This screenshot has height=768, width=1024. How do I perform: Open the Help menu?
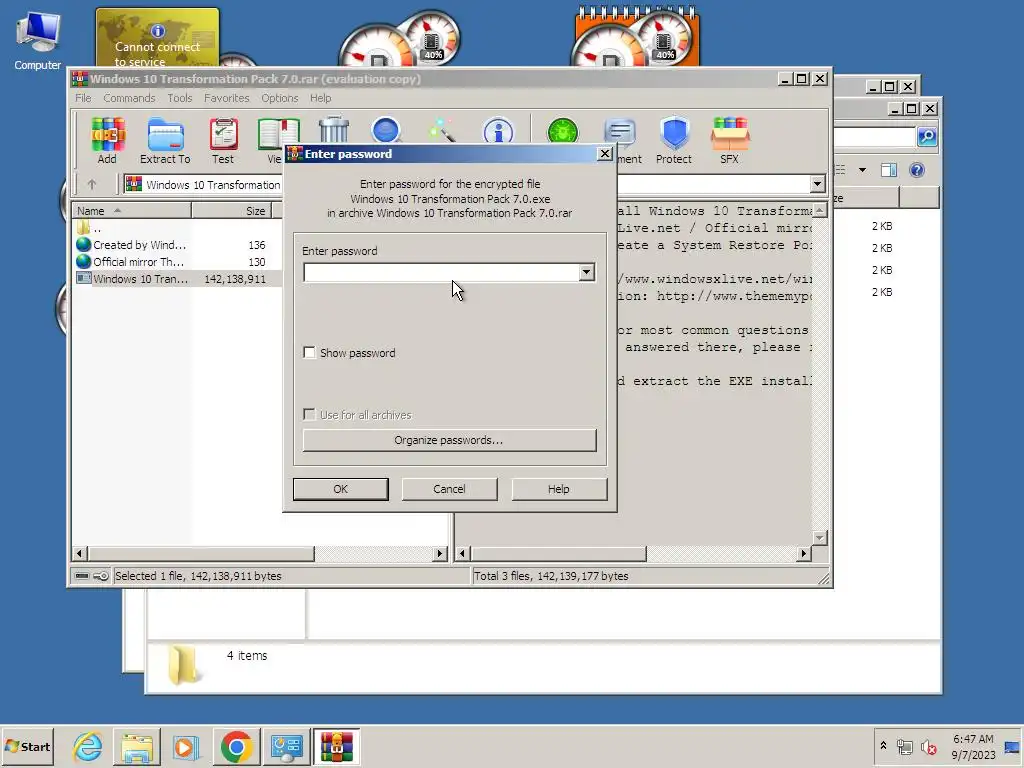click(321, 98)
